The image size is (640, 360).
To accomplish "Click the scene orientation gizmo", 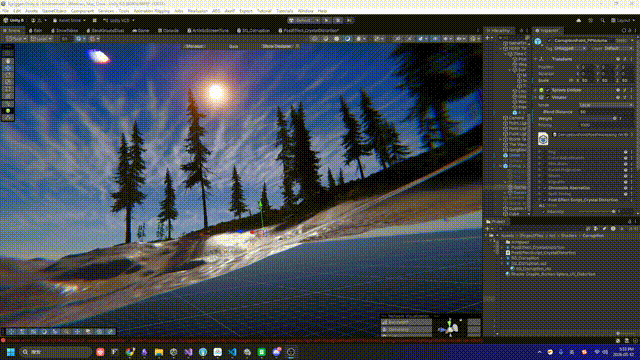I will click(450, 327).
